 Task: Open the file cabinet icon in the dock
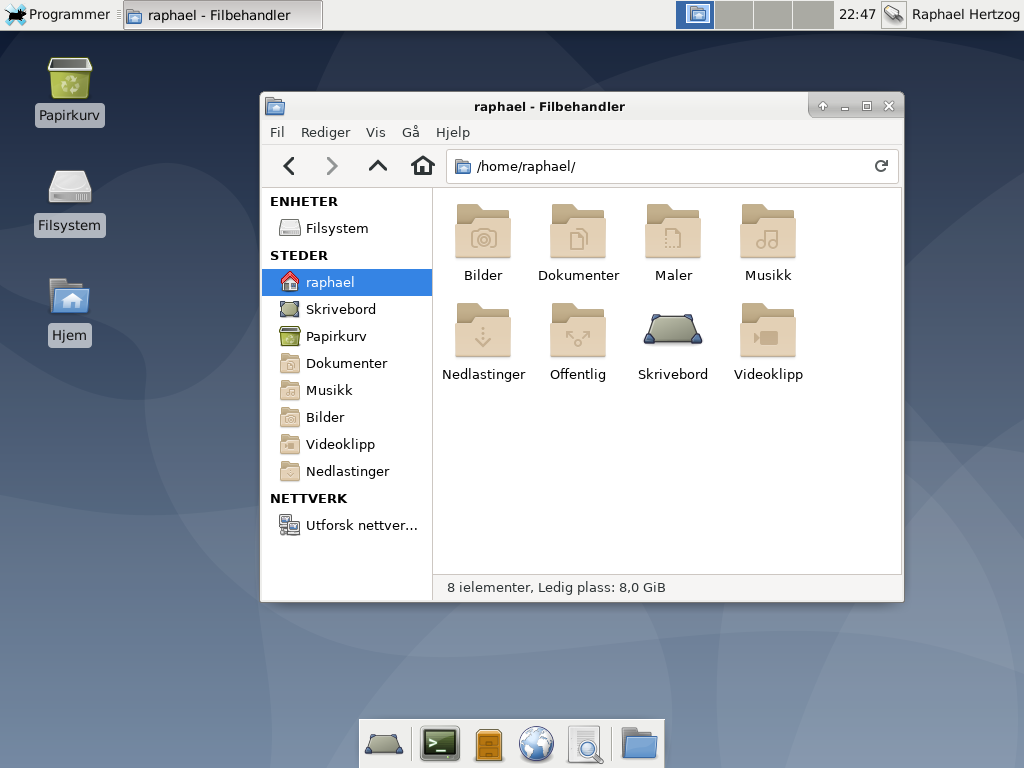[x=488, y=744]
